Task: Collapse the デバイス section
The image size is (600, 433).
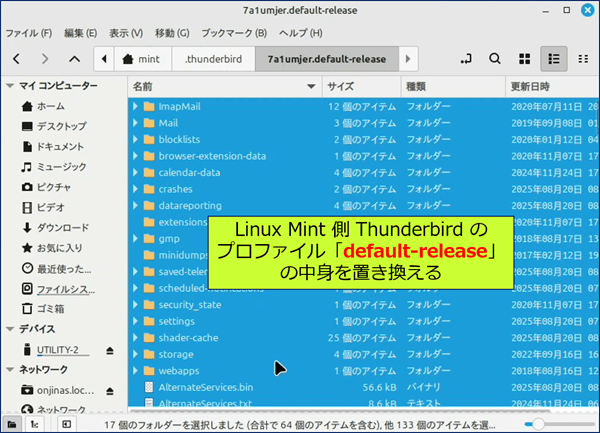Action: tap(10, 329)
